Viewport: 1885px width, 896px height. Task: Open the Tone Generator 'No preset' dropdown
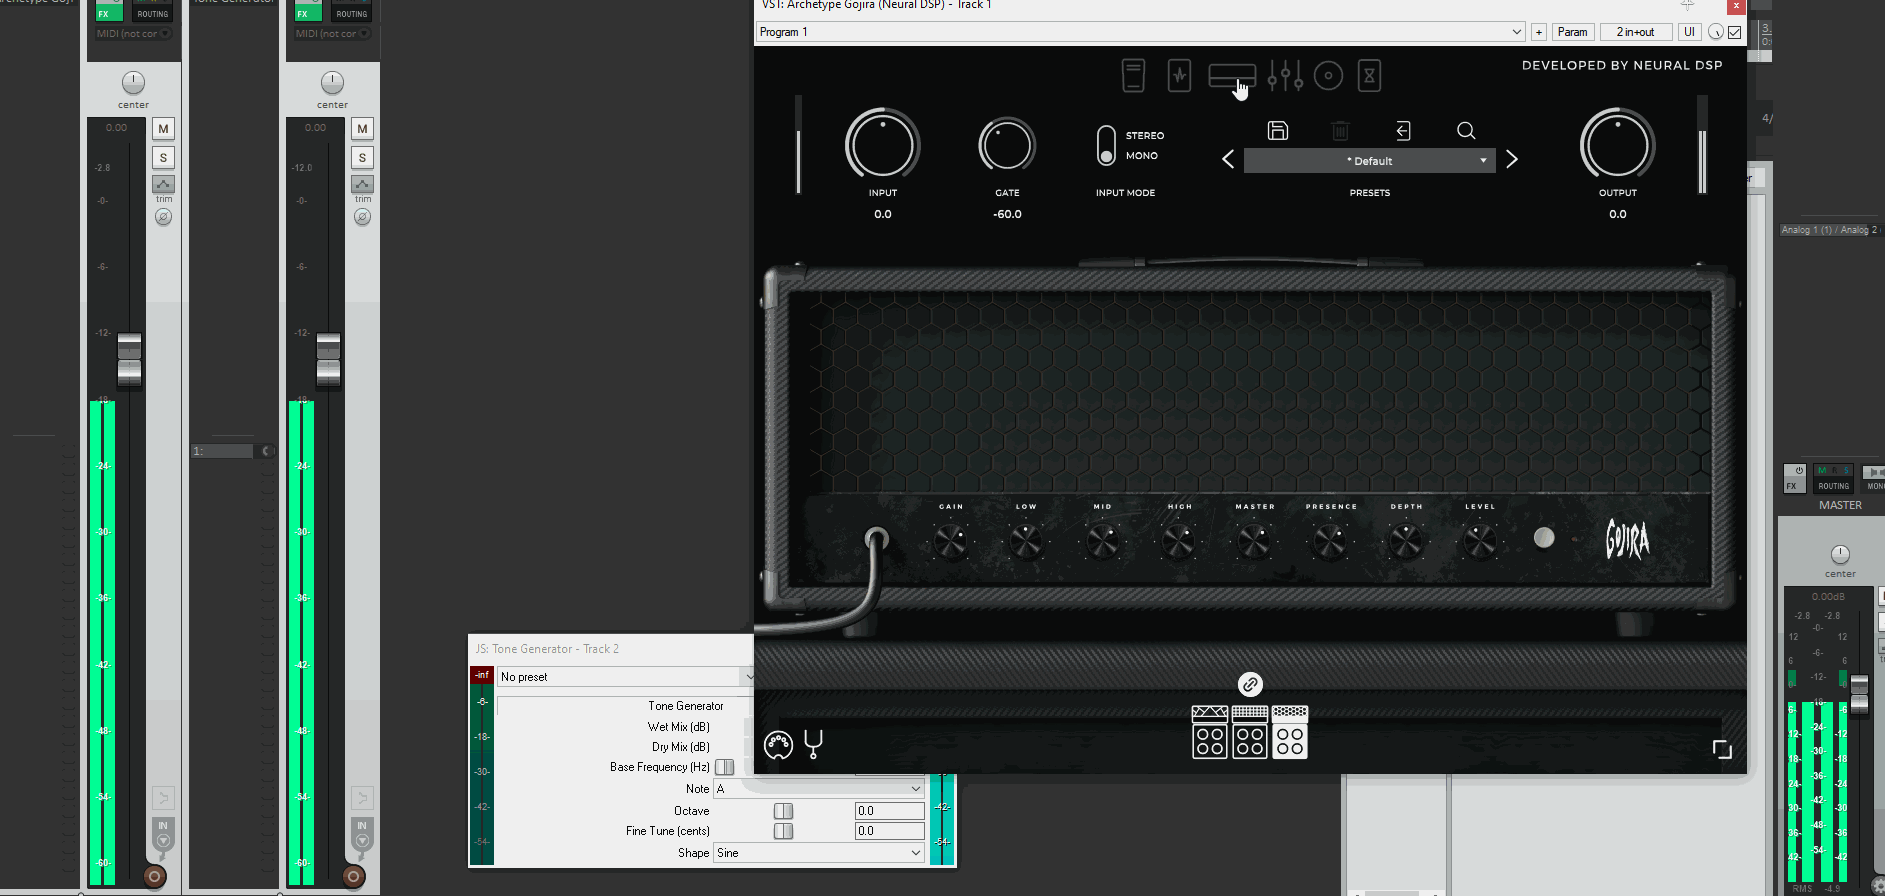(x=626, y=677)
